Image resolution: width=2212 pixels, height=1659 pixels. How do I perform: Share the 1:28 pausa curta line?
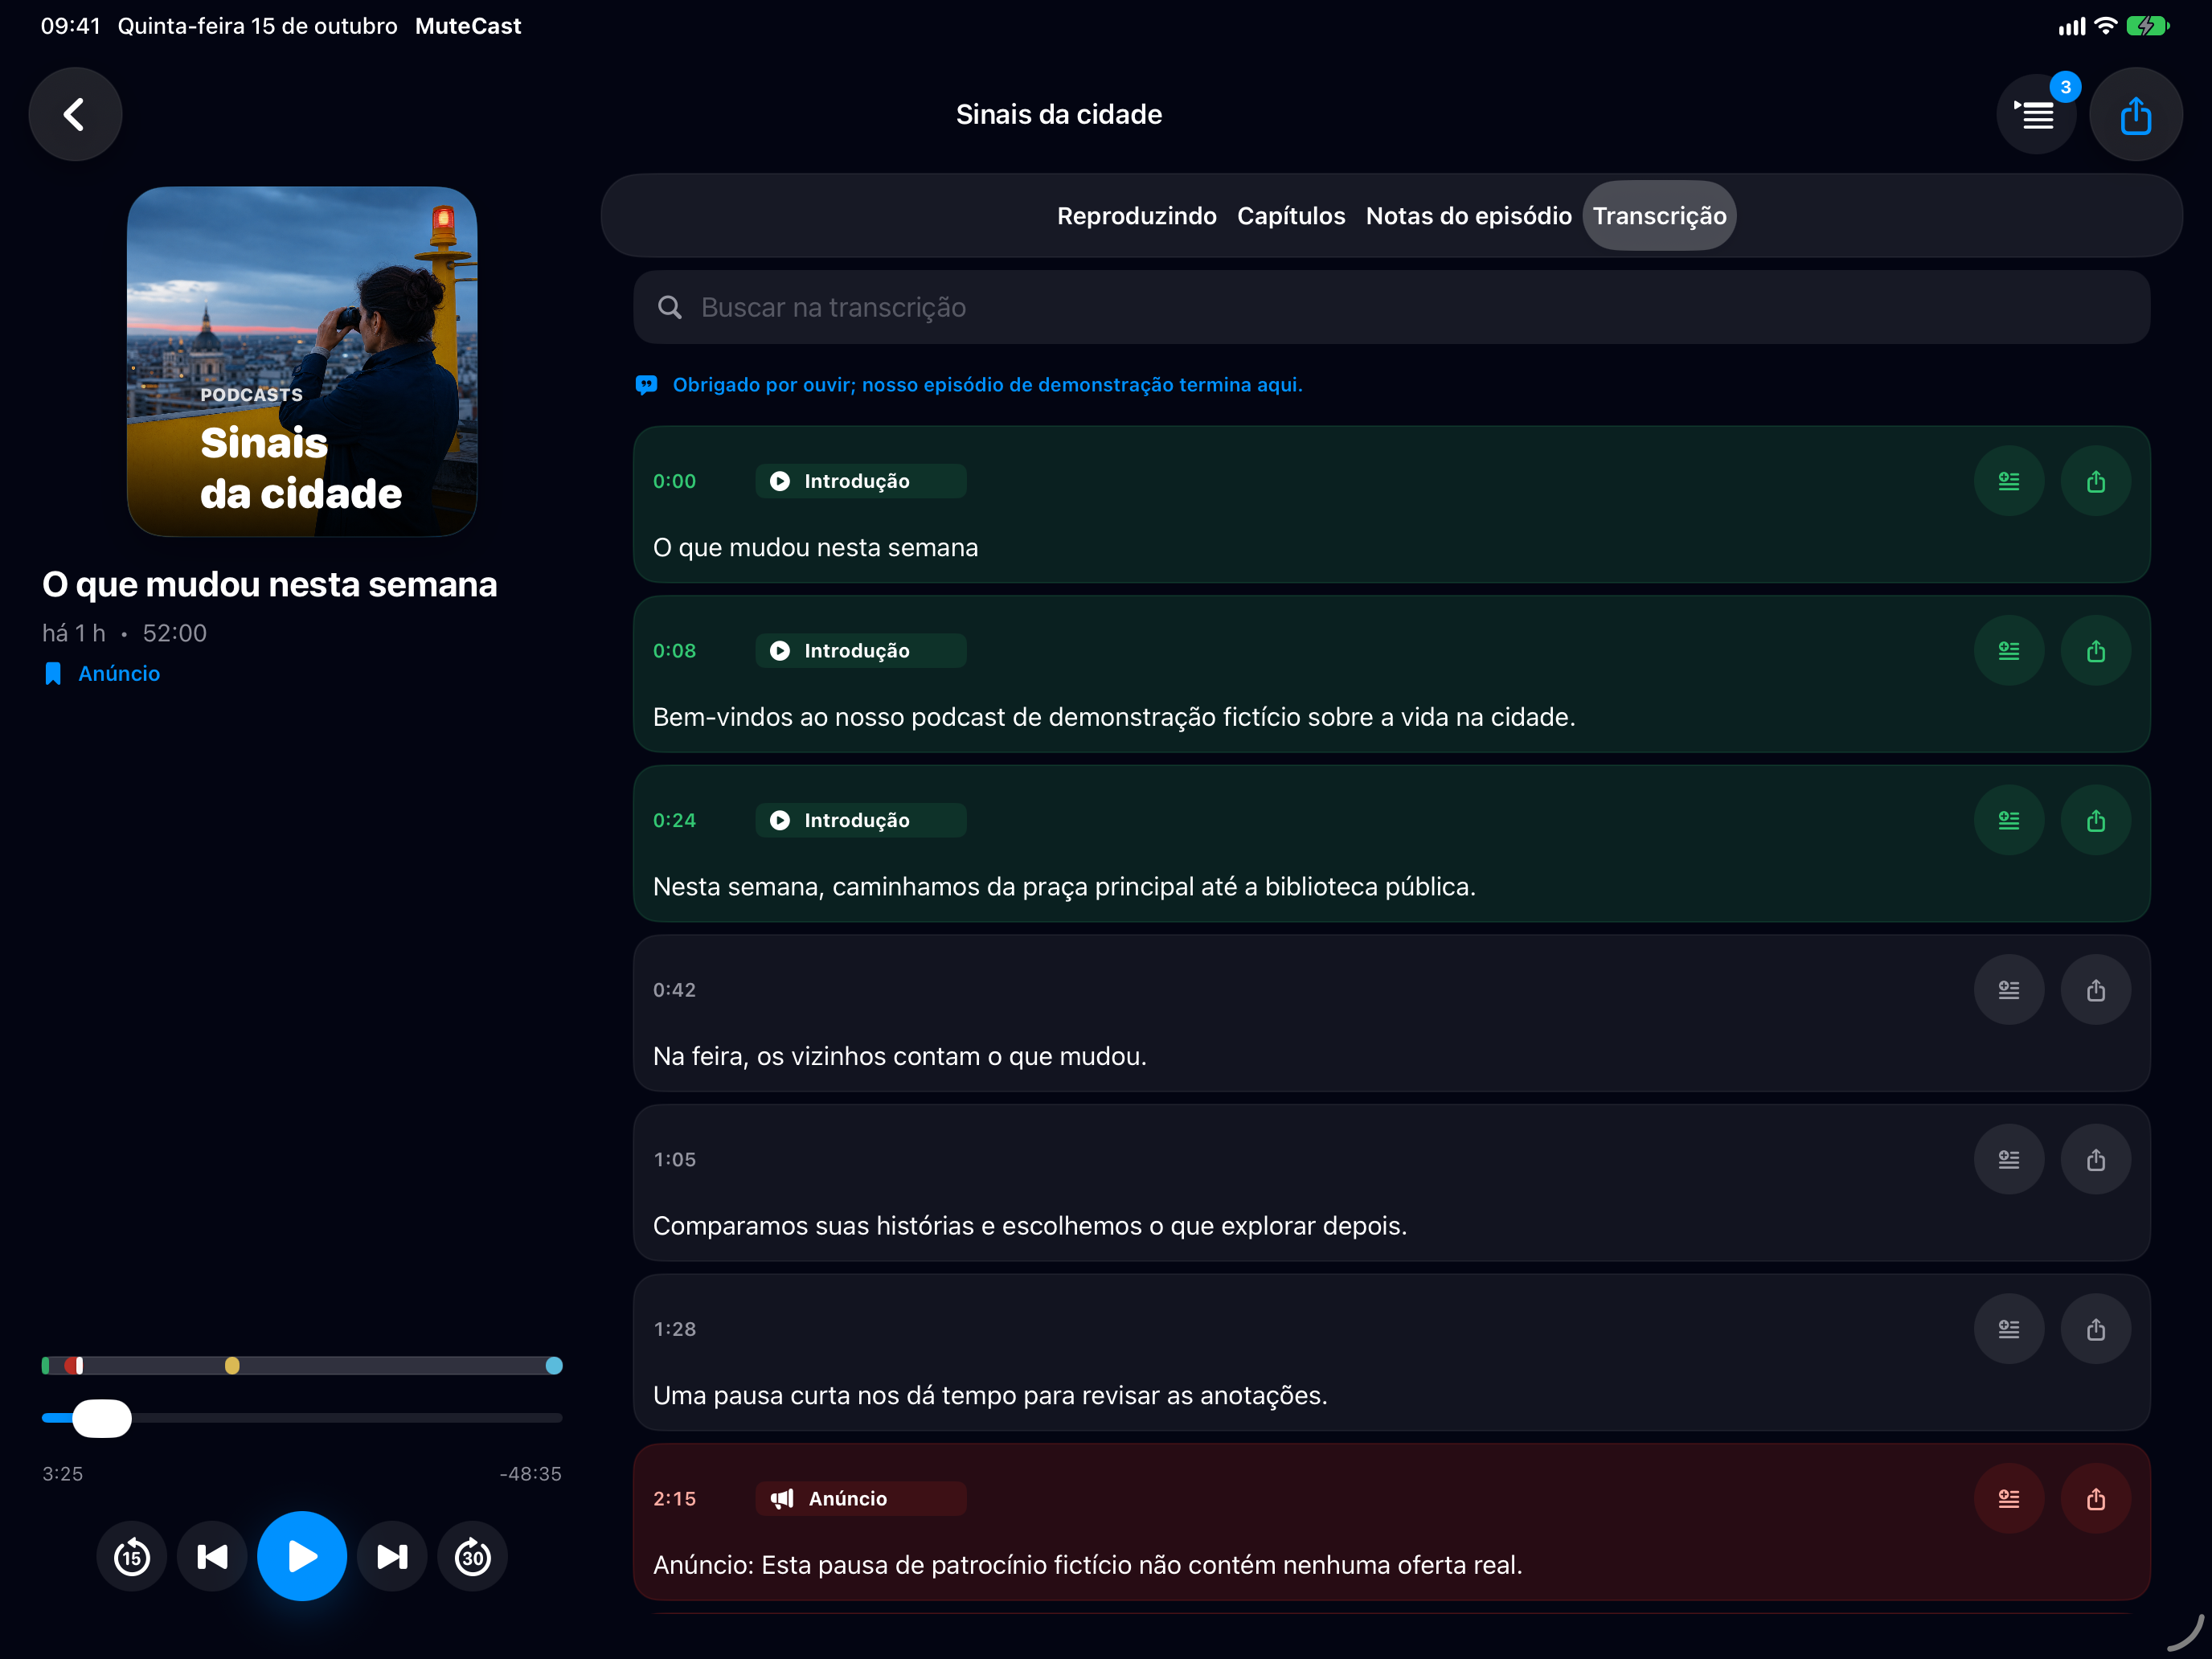(x=2095, y=1329)
